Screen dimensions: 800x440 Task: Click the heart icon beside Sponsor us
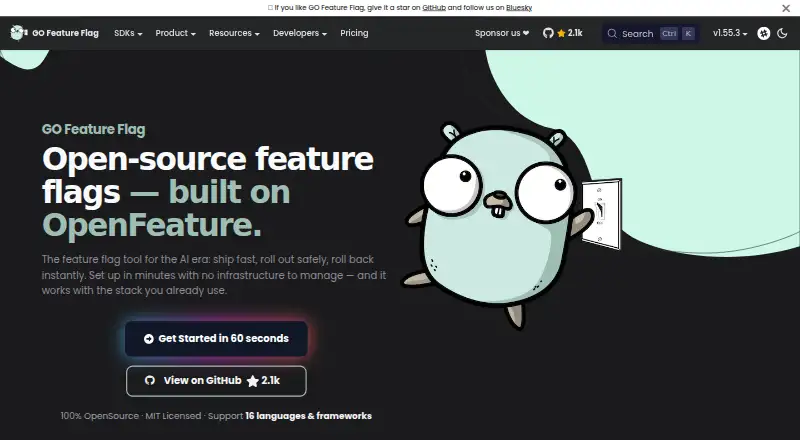526,33
